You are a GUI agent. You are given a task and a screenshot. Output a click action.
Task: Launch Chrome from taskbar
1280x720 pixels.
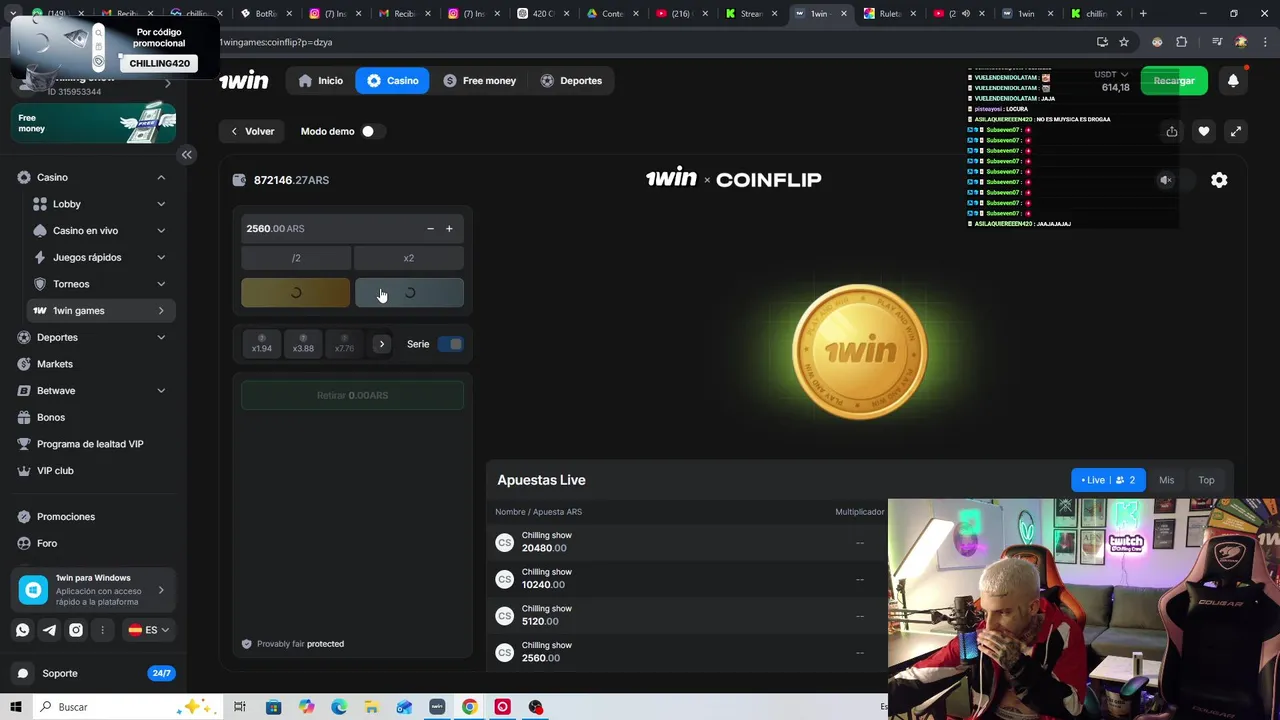coord(469,707)
